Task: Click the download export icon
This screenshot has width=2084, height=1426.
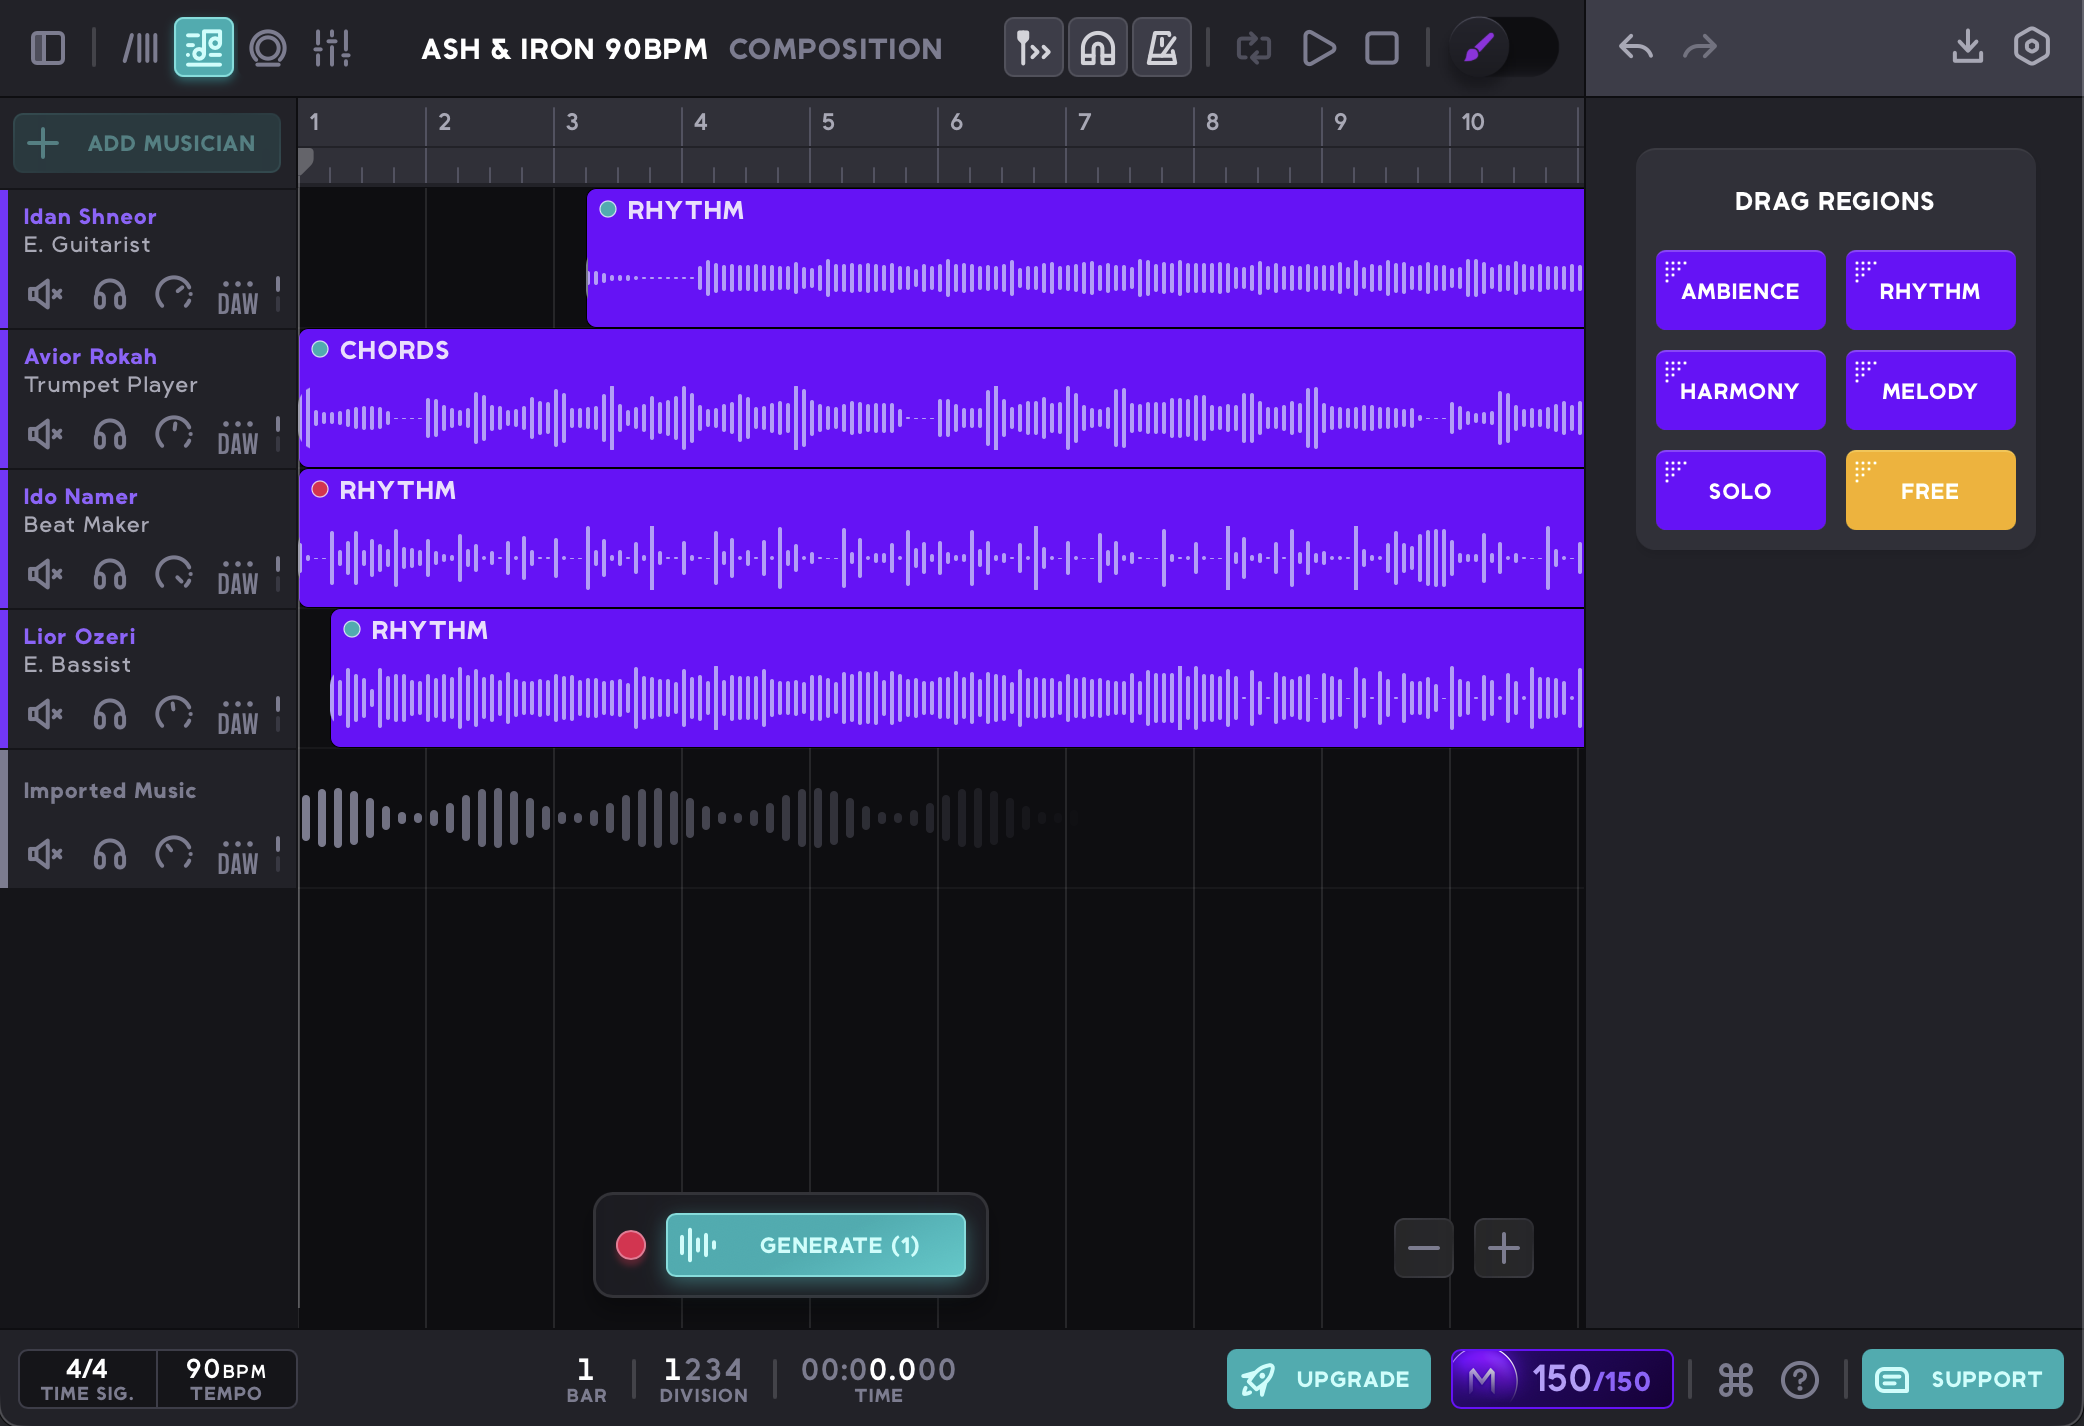Action: pos(1966,46)
